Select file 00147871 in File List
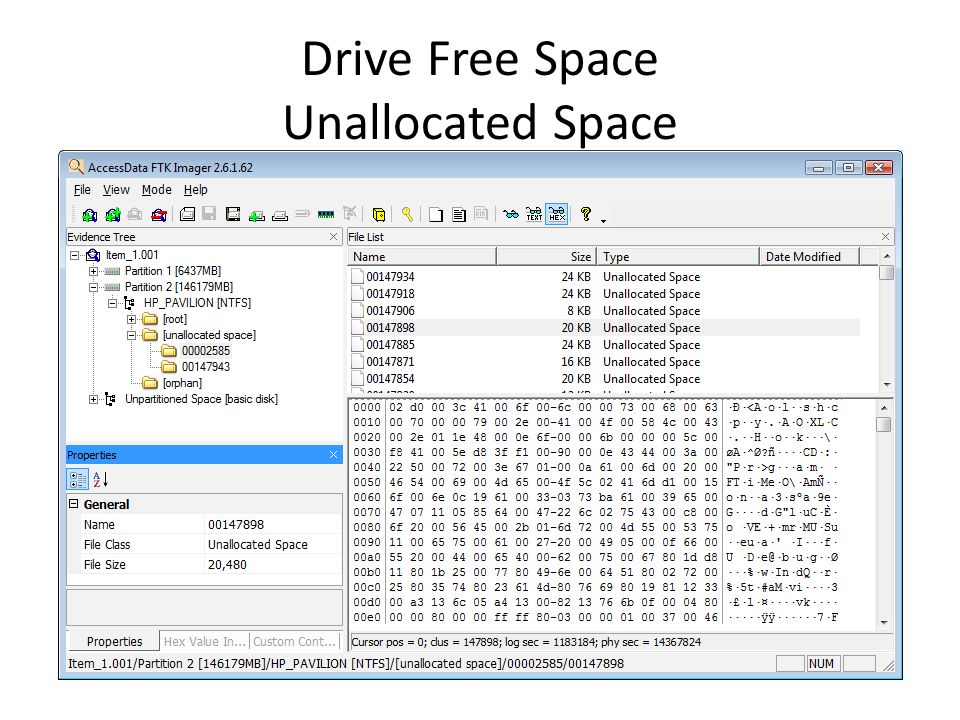This screenshot has height=720, width=960. click(390, 362)
